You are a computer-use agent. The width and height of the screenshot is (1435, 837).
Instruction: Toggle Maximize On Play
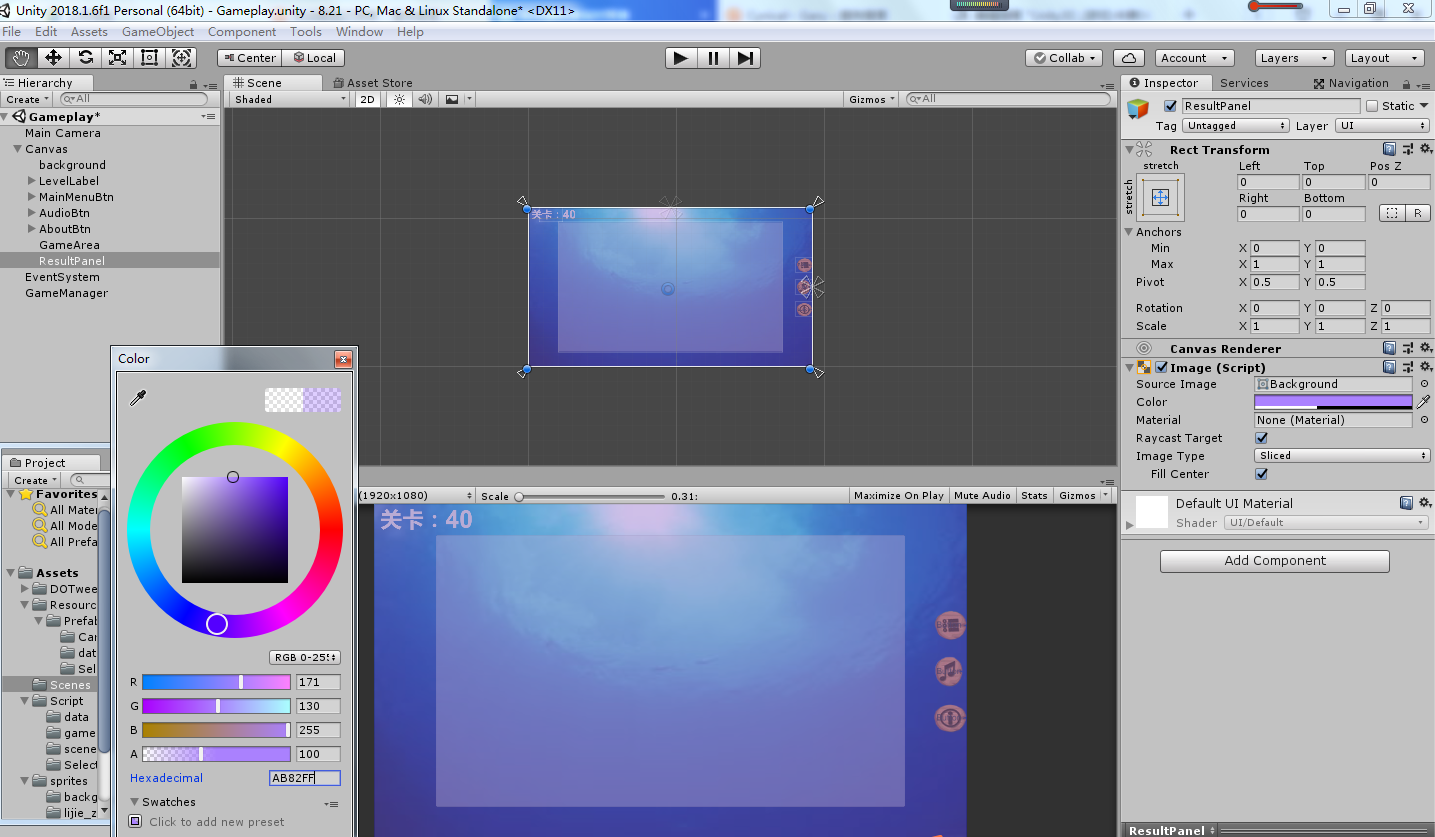[x=898, y=496]
